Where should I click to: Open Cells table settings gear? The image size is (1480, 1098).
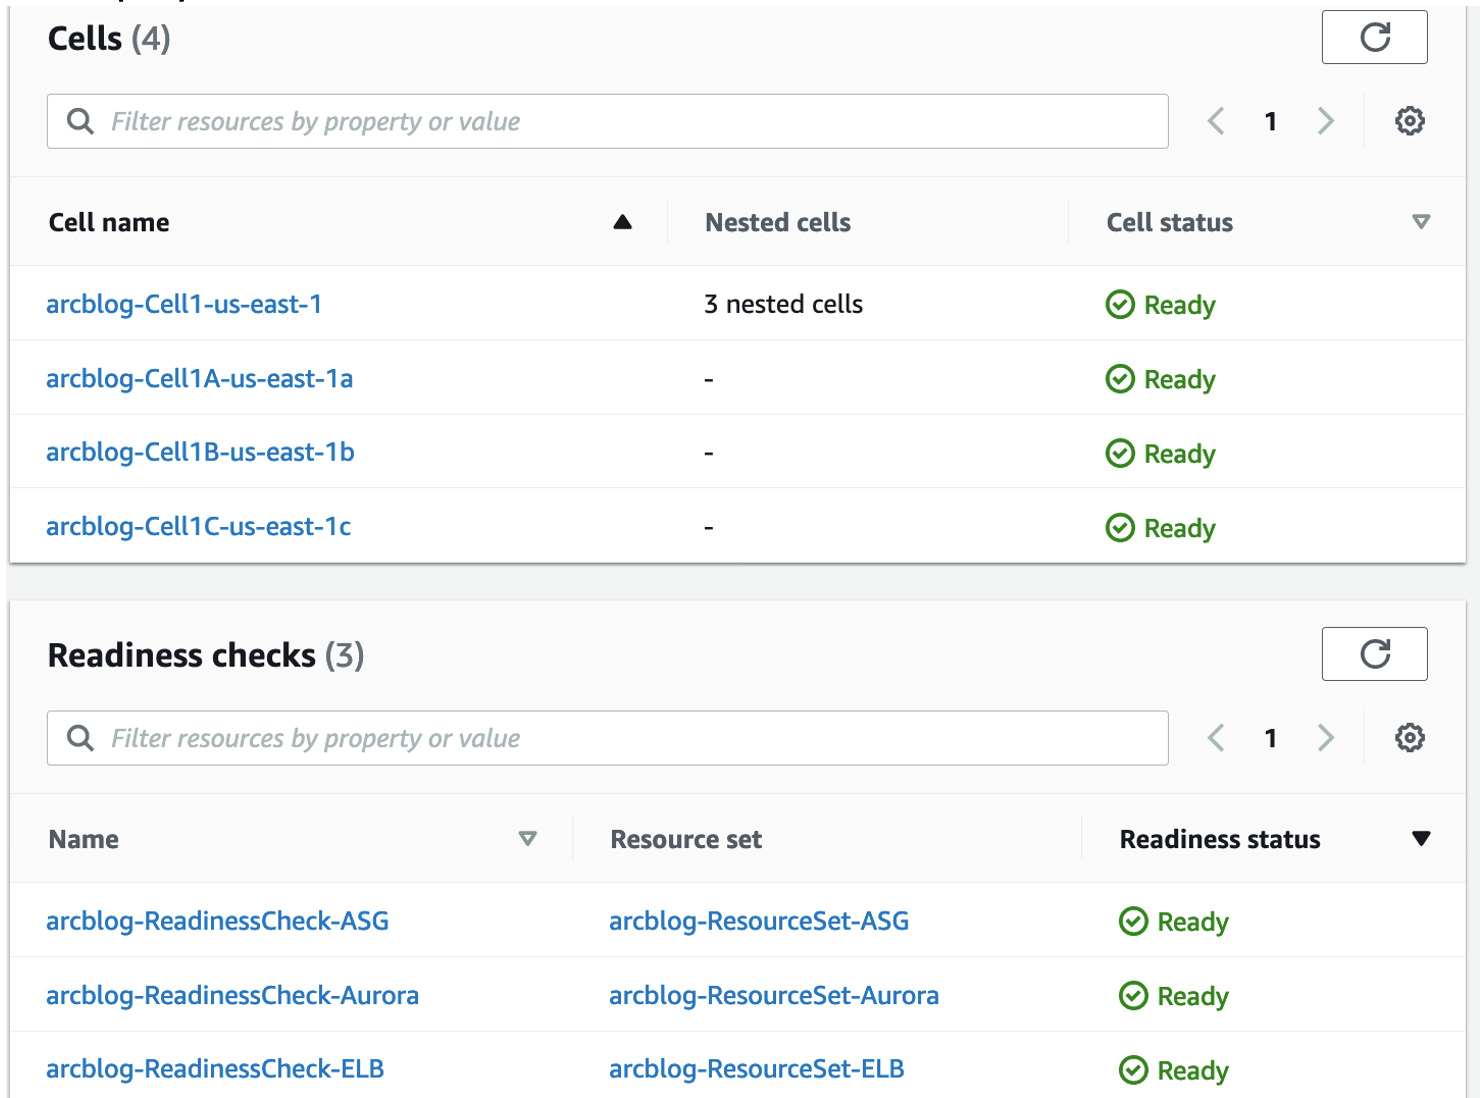pos(1409,121)
